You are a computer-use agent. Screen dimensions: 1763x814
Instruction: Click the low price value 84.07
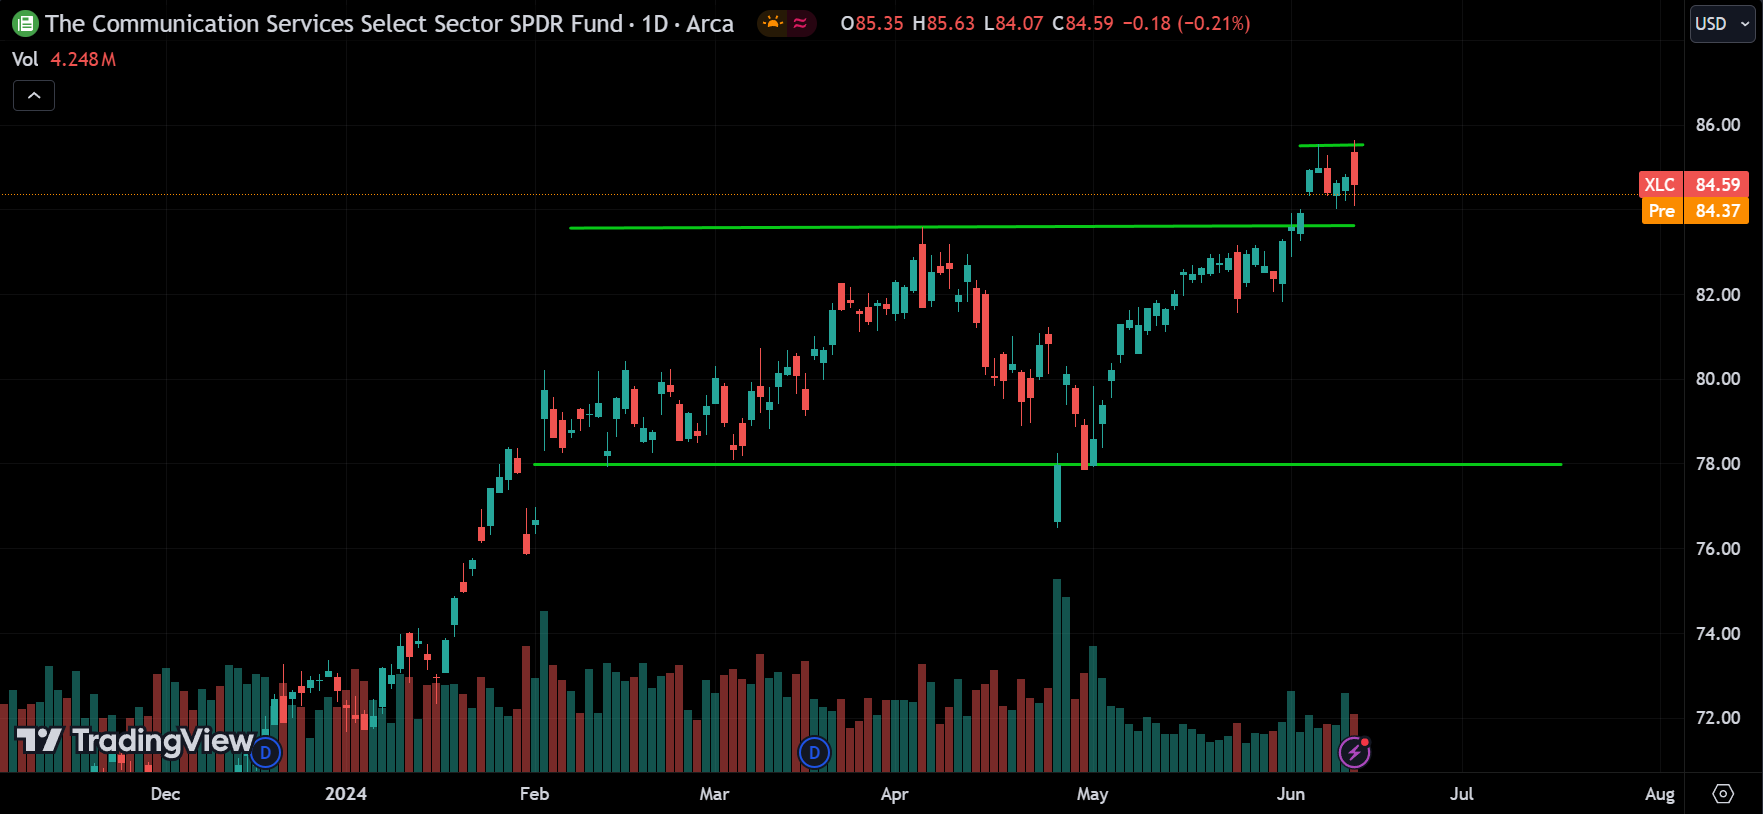pyautogui.click(x=1020, y=23)
